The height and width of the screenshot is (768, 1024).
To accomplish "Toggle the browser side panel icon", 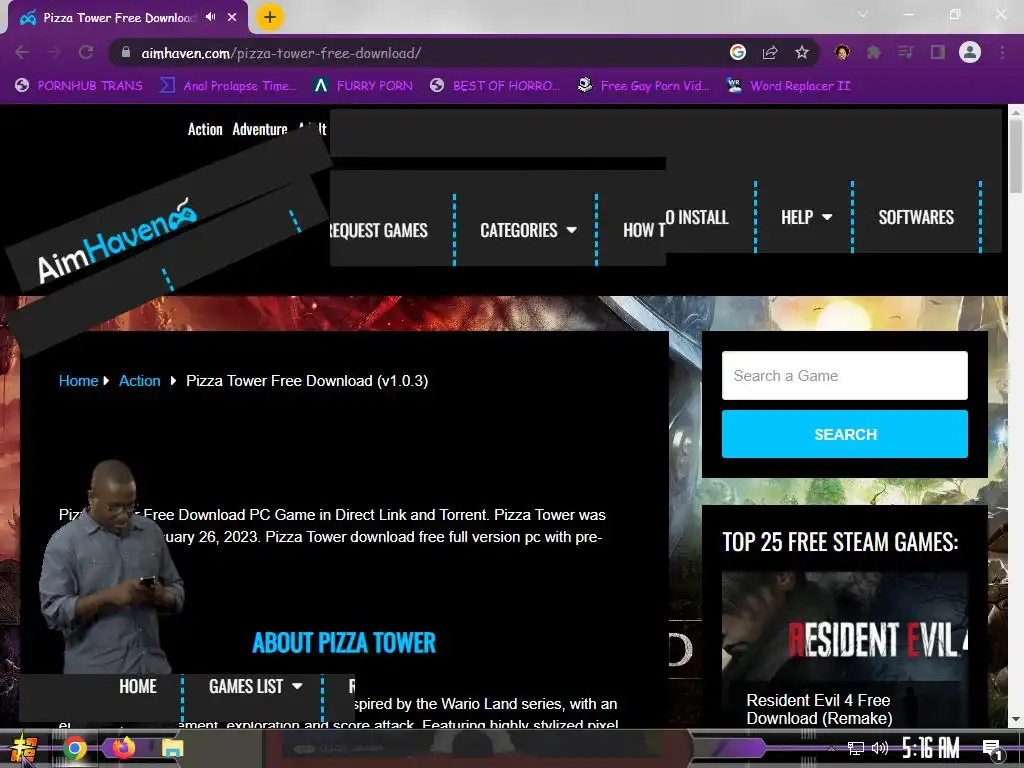I will point(938,52).
